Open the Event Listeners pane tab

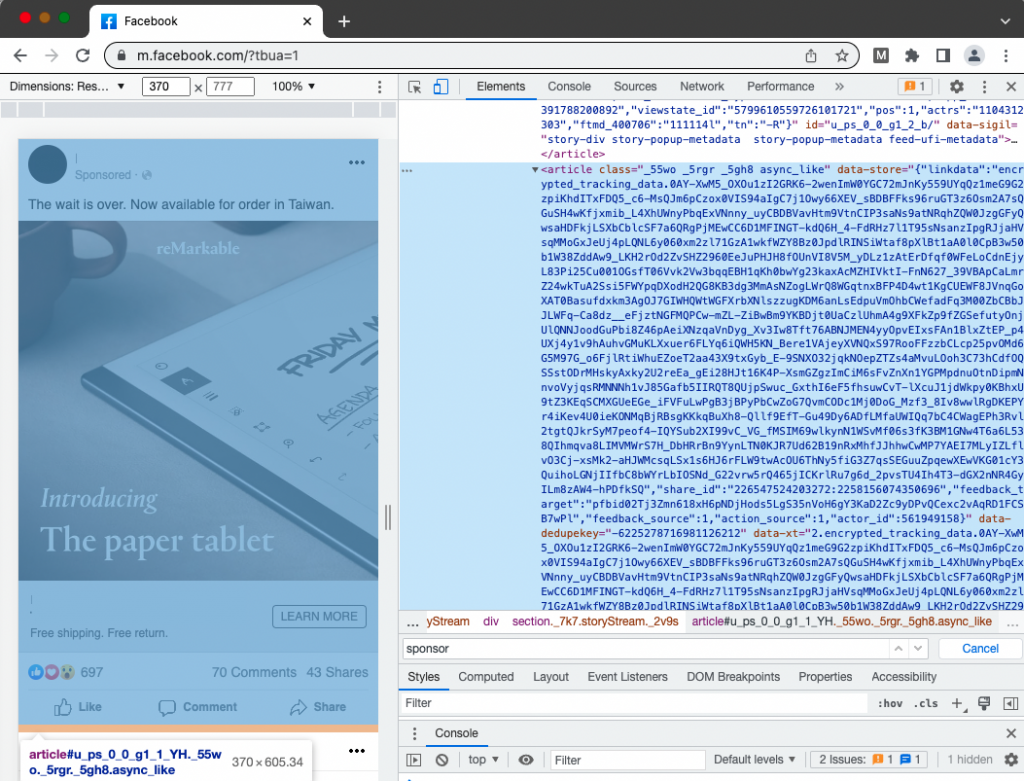[627, 677]
